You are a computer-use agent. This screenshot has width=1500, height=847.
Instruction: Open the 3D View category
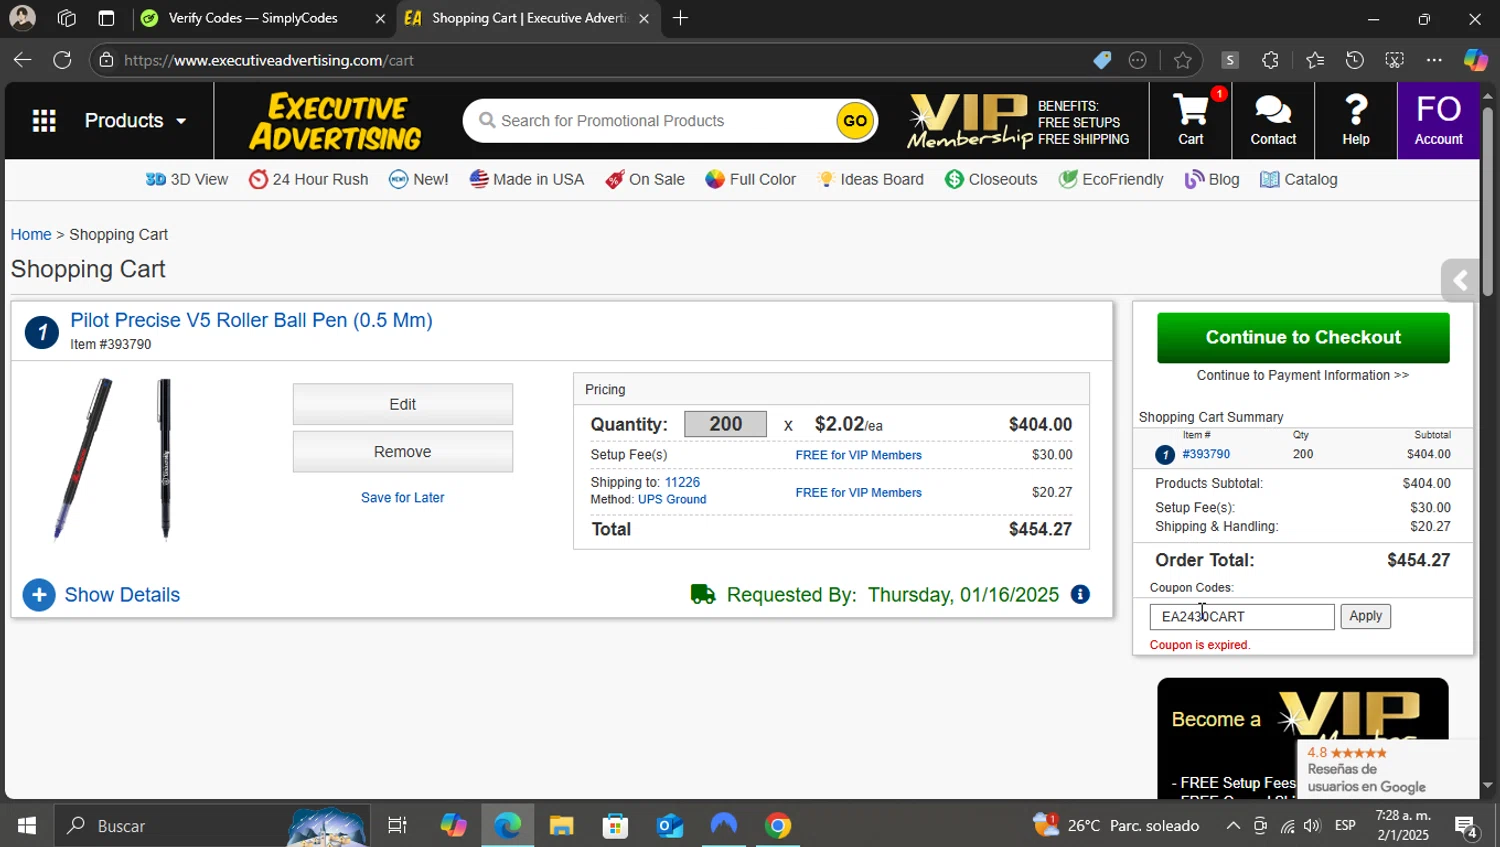click(x=187, y=180)
